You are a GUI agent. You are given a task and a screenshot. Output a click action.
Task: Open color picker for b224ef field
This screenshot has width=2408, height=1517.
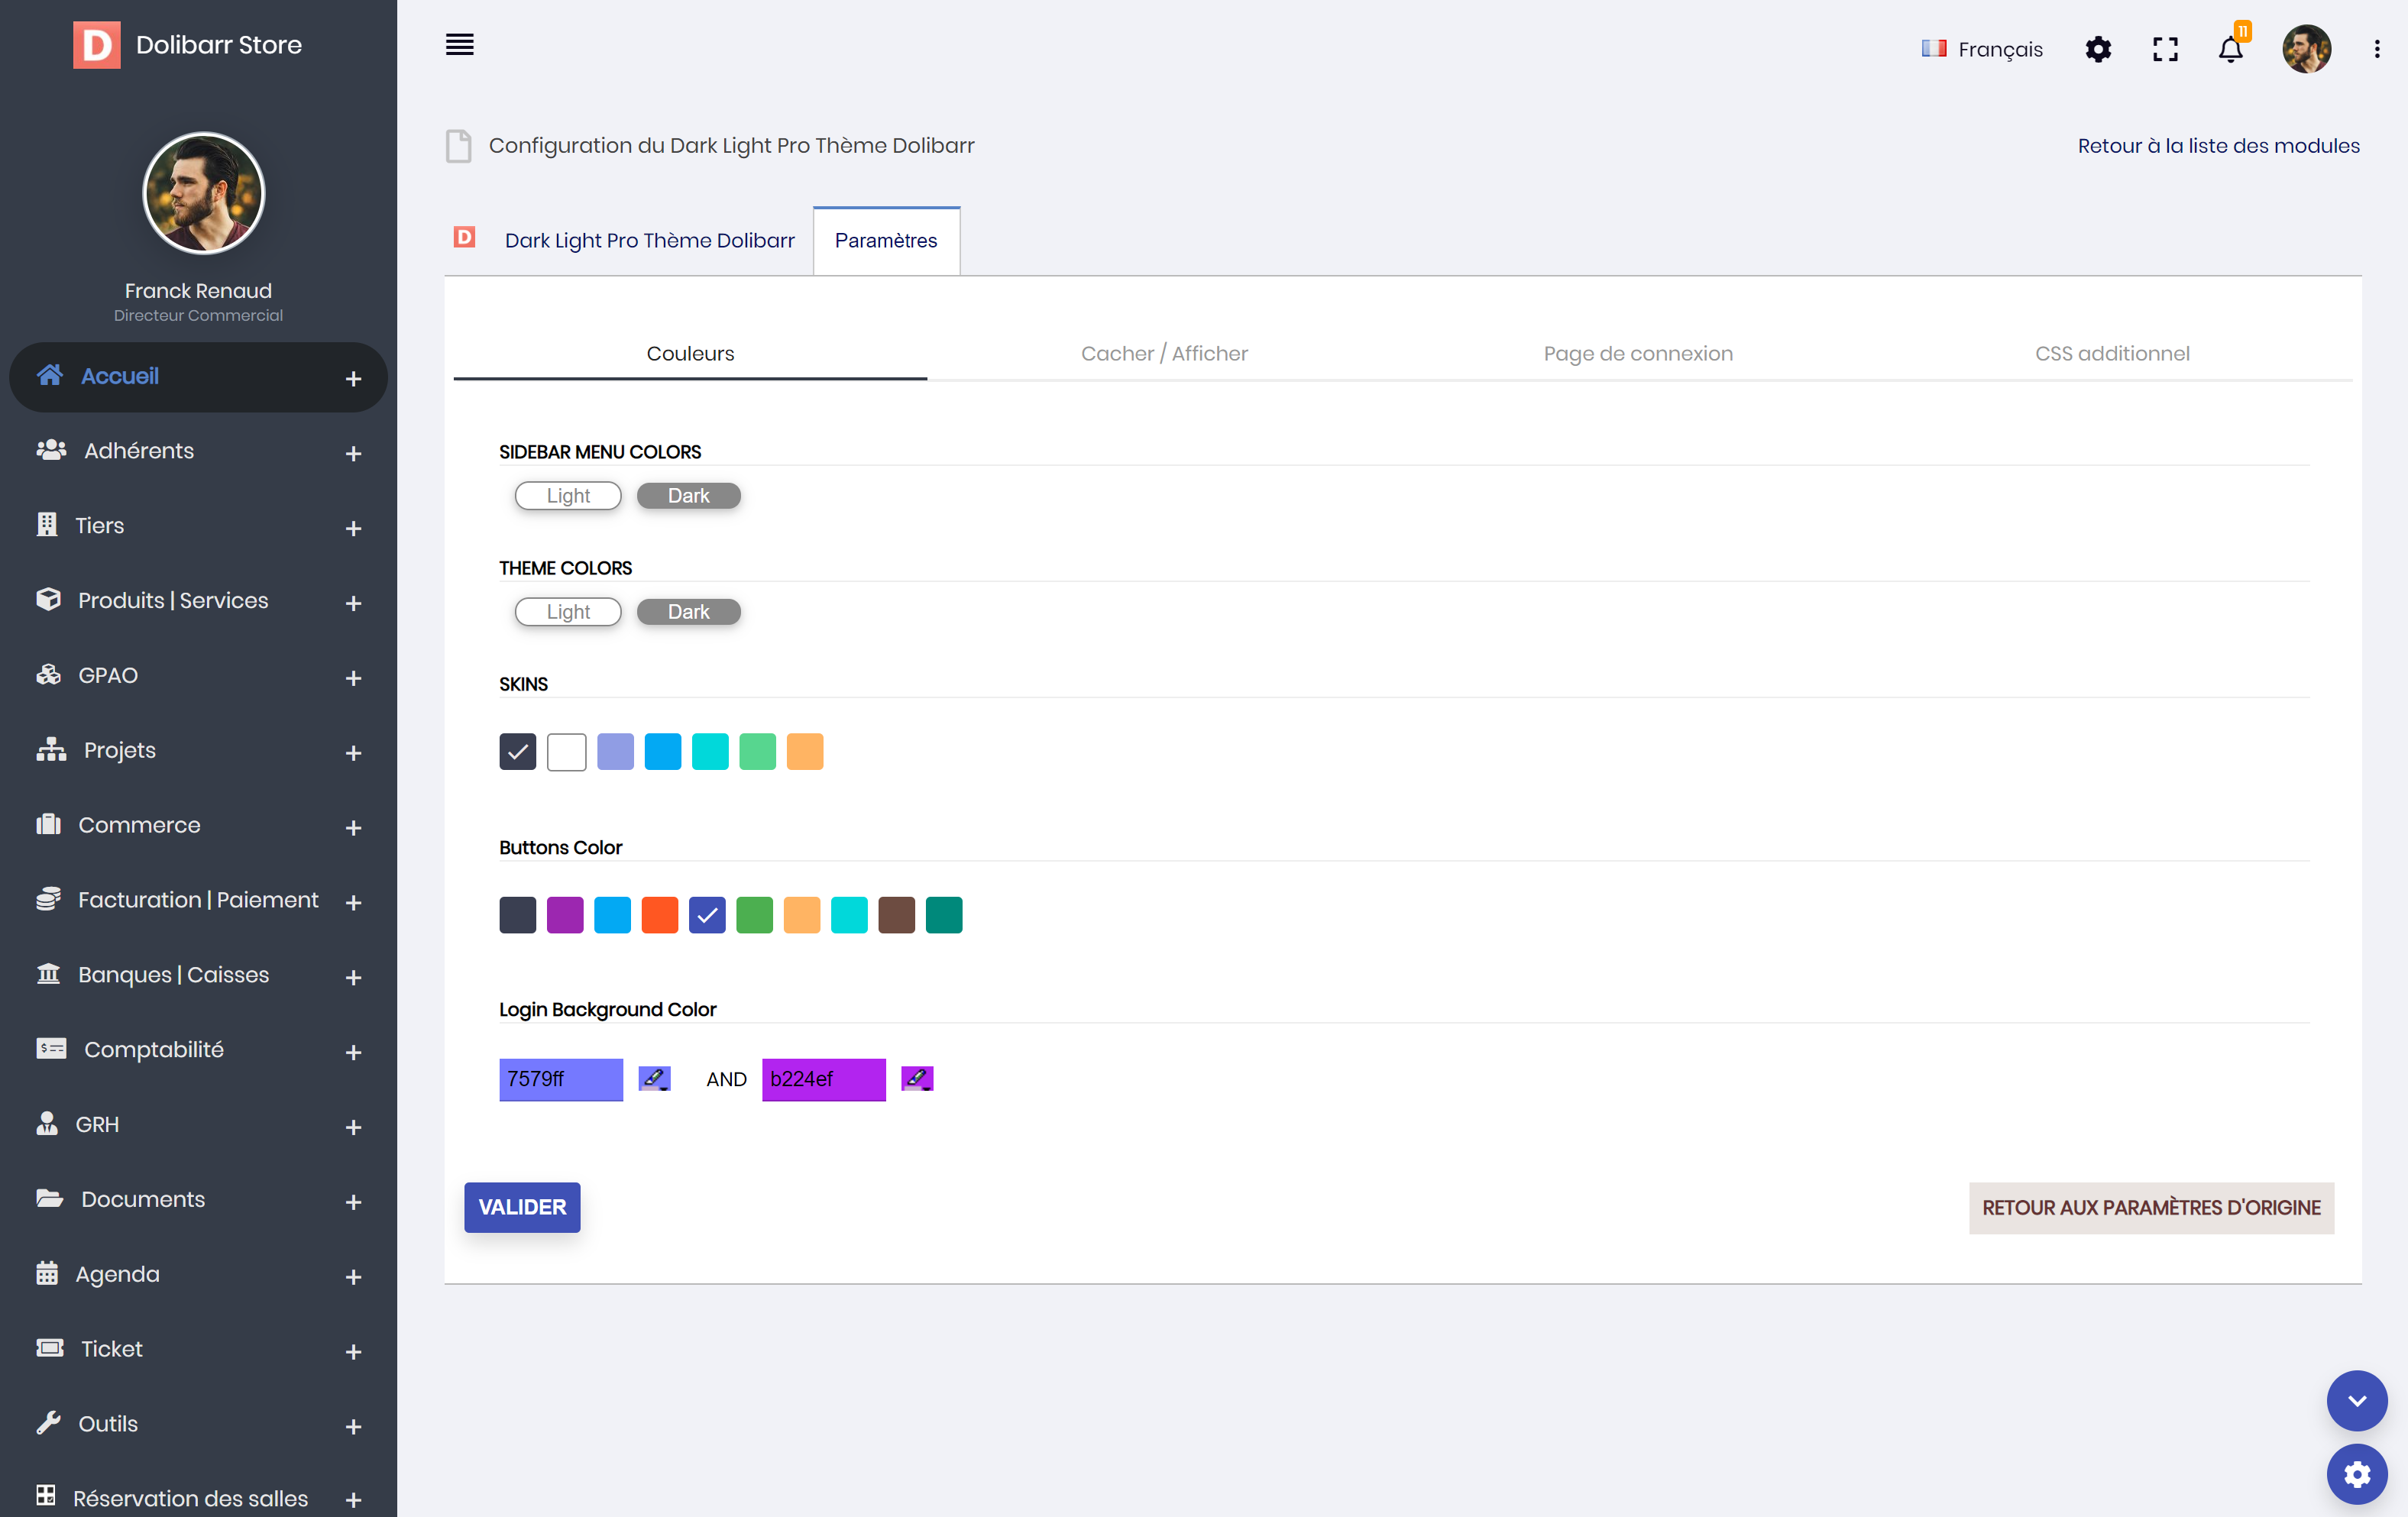pyautogui.click(x=917, y=1078)
